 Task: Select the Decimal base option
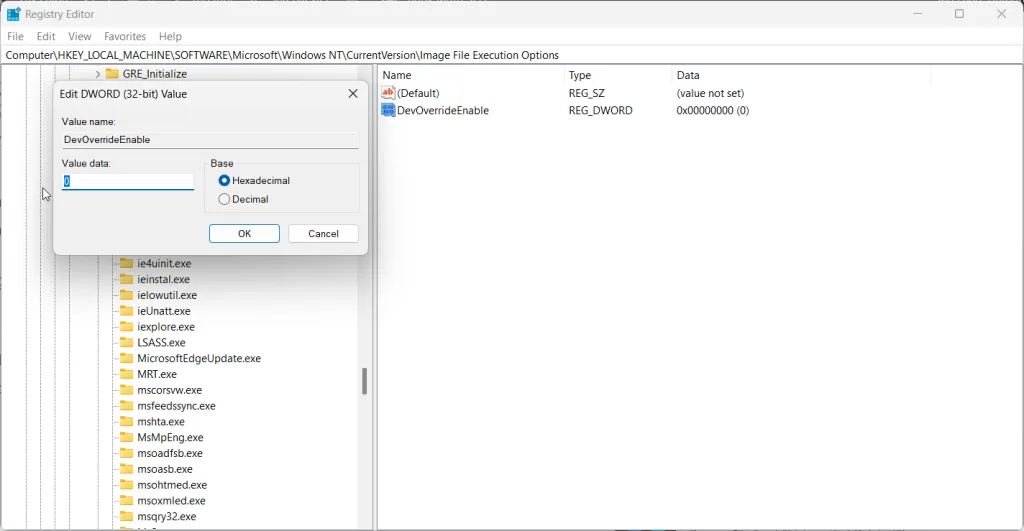(224, 199)
